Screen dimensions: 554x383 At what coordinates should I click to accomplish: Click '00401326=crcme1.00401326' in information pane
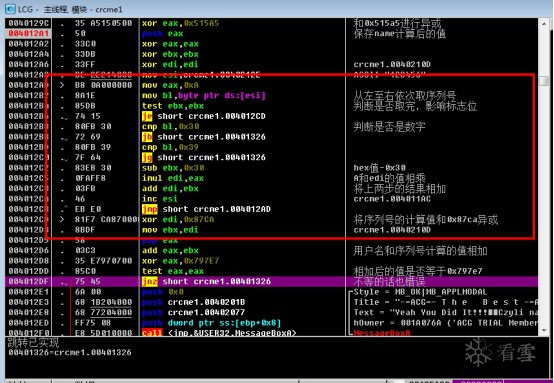tap(70, 352)
